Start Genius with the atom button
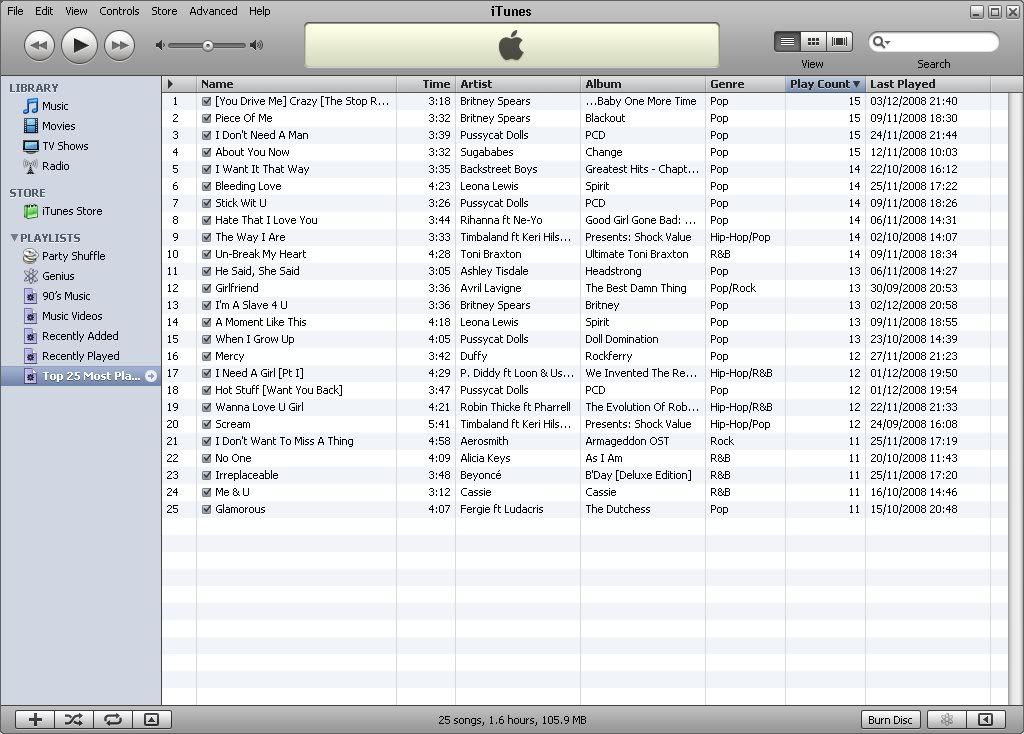Image resolution: width=1024 pixels, height=734 pixels. pyautogui.click(x=946, y=719)
